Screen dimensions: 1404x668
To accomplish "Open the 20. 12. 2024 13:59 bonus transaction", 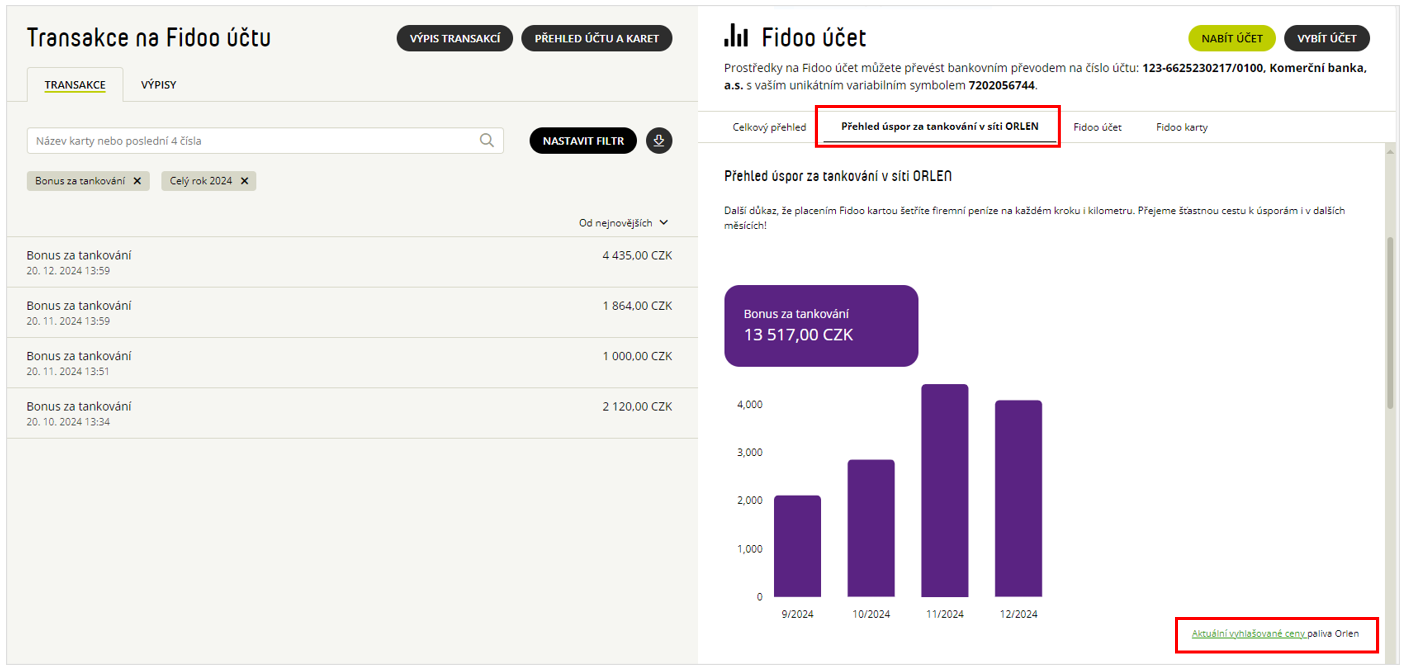I will coord(352,262).
